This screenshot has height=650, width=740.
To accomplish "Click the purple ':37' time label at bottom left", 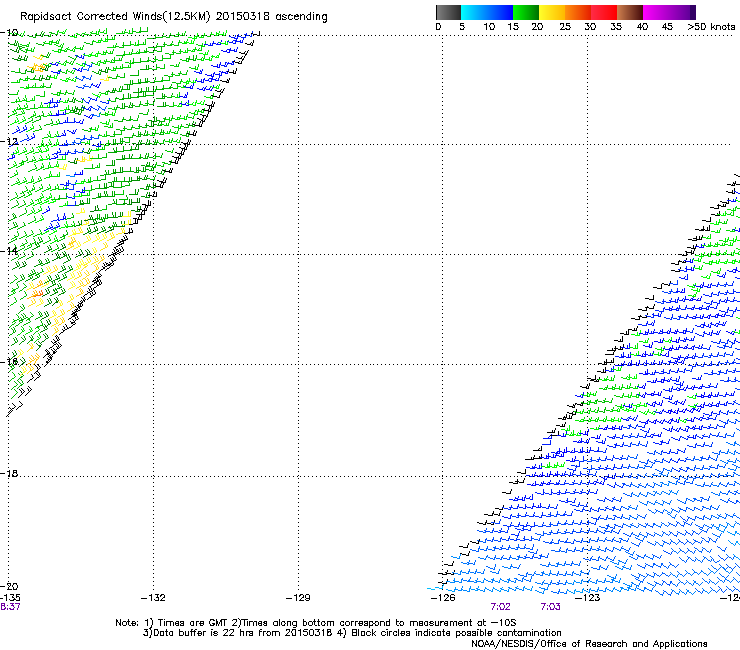I will coord(10,607).
